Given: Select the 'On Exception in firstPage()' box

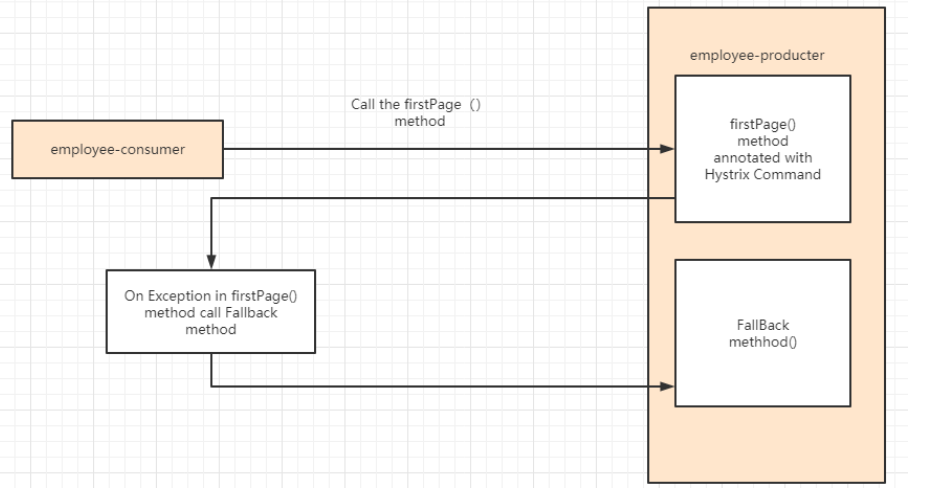Looking at the screenshot, I should (x=210, y=312).
